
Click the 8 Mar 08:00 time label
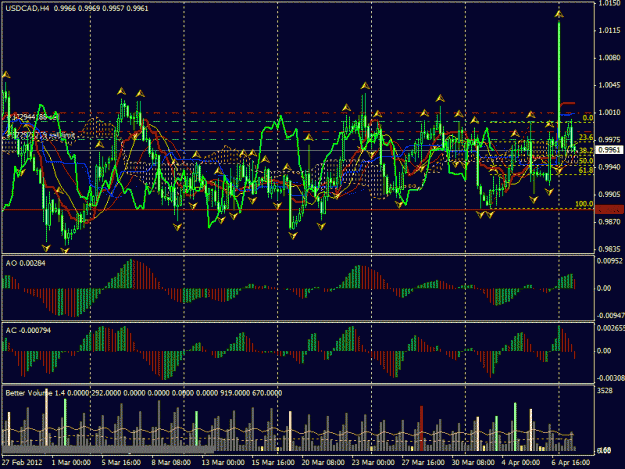click(x=171, y=463)
